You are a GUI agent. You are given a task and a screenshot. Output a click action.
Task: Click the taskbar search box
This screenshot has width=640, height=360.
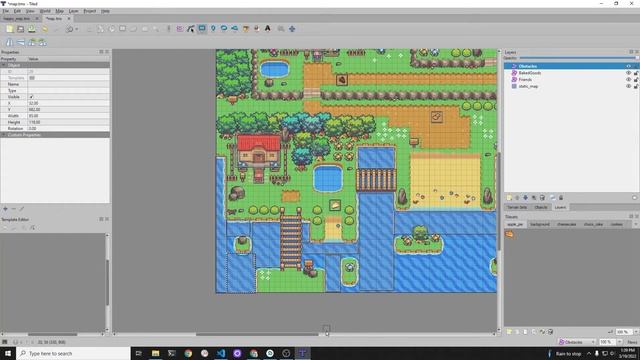click(73, 353)
